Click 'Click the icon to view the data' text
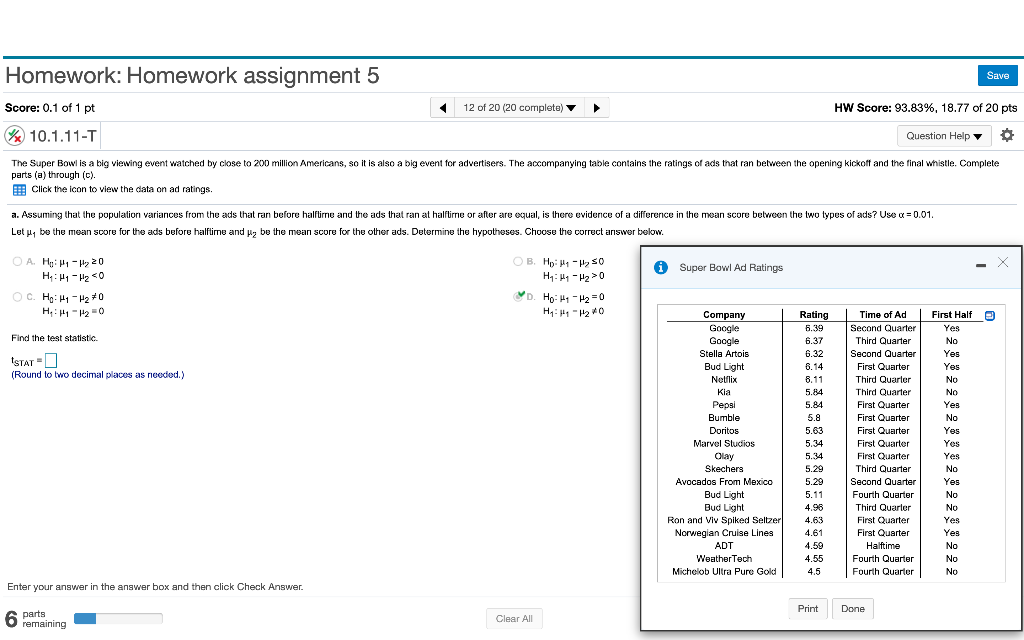The width and height of the screenshot is (1024, 640). pyautogui.click(x=121, y=189)
